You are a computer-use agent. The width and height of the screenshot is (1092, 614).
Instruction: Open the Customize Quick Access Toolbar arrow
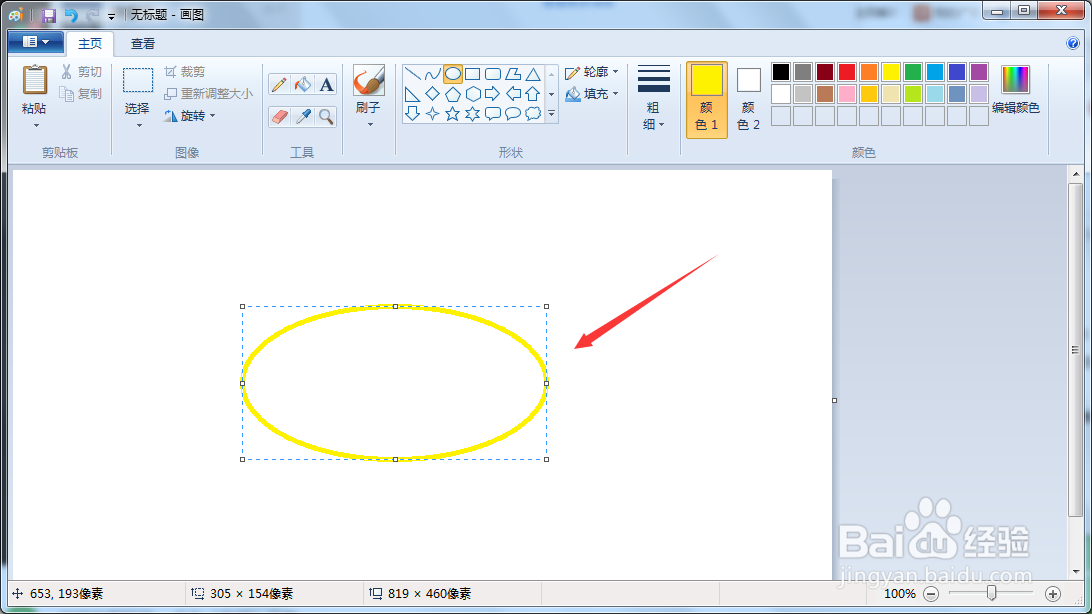point(111,15)
